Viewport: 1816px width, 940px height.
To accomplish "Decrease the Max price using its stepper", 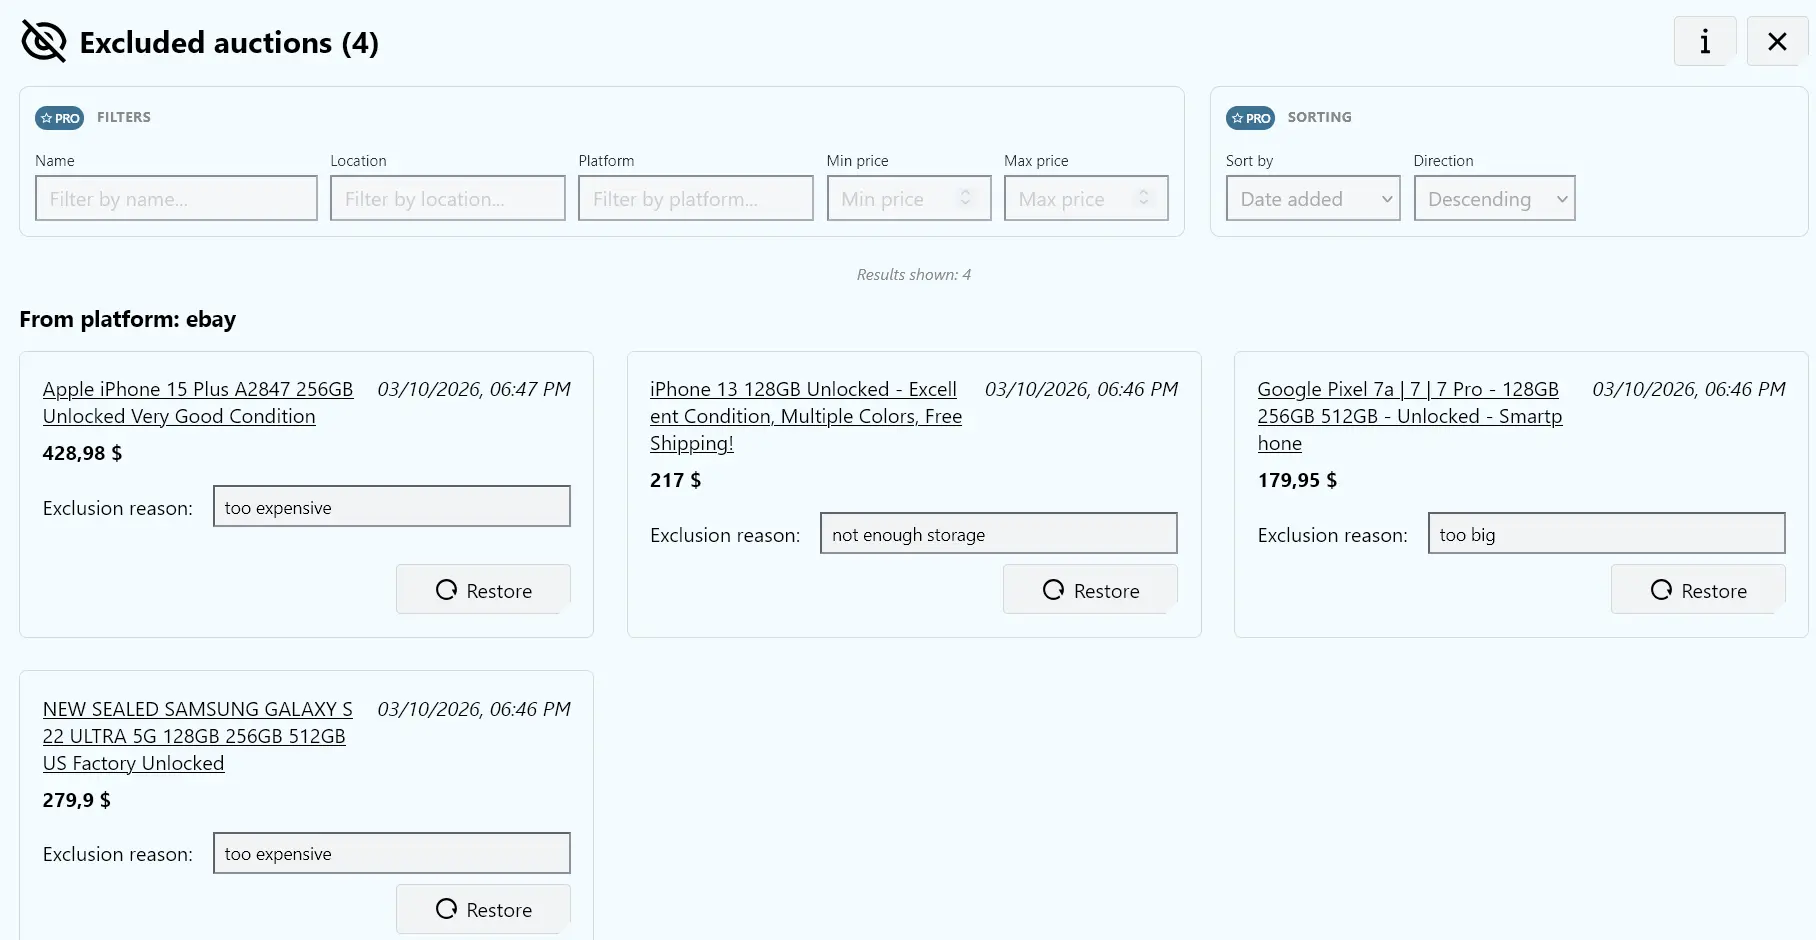I will 1143,204.
